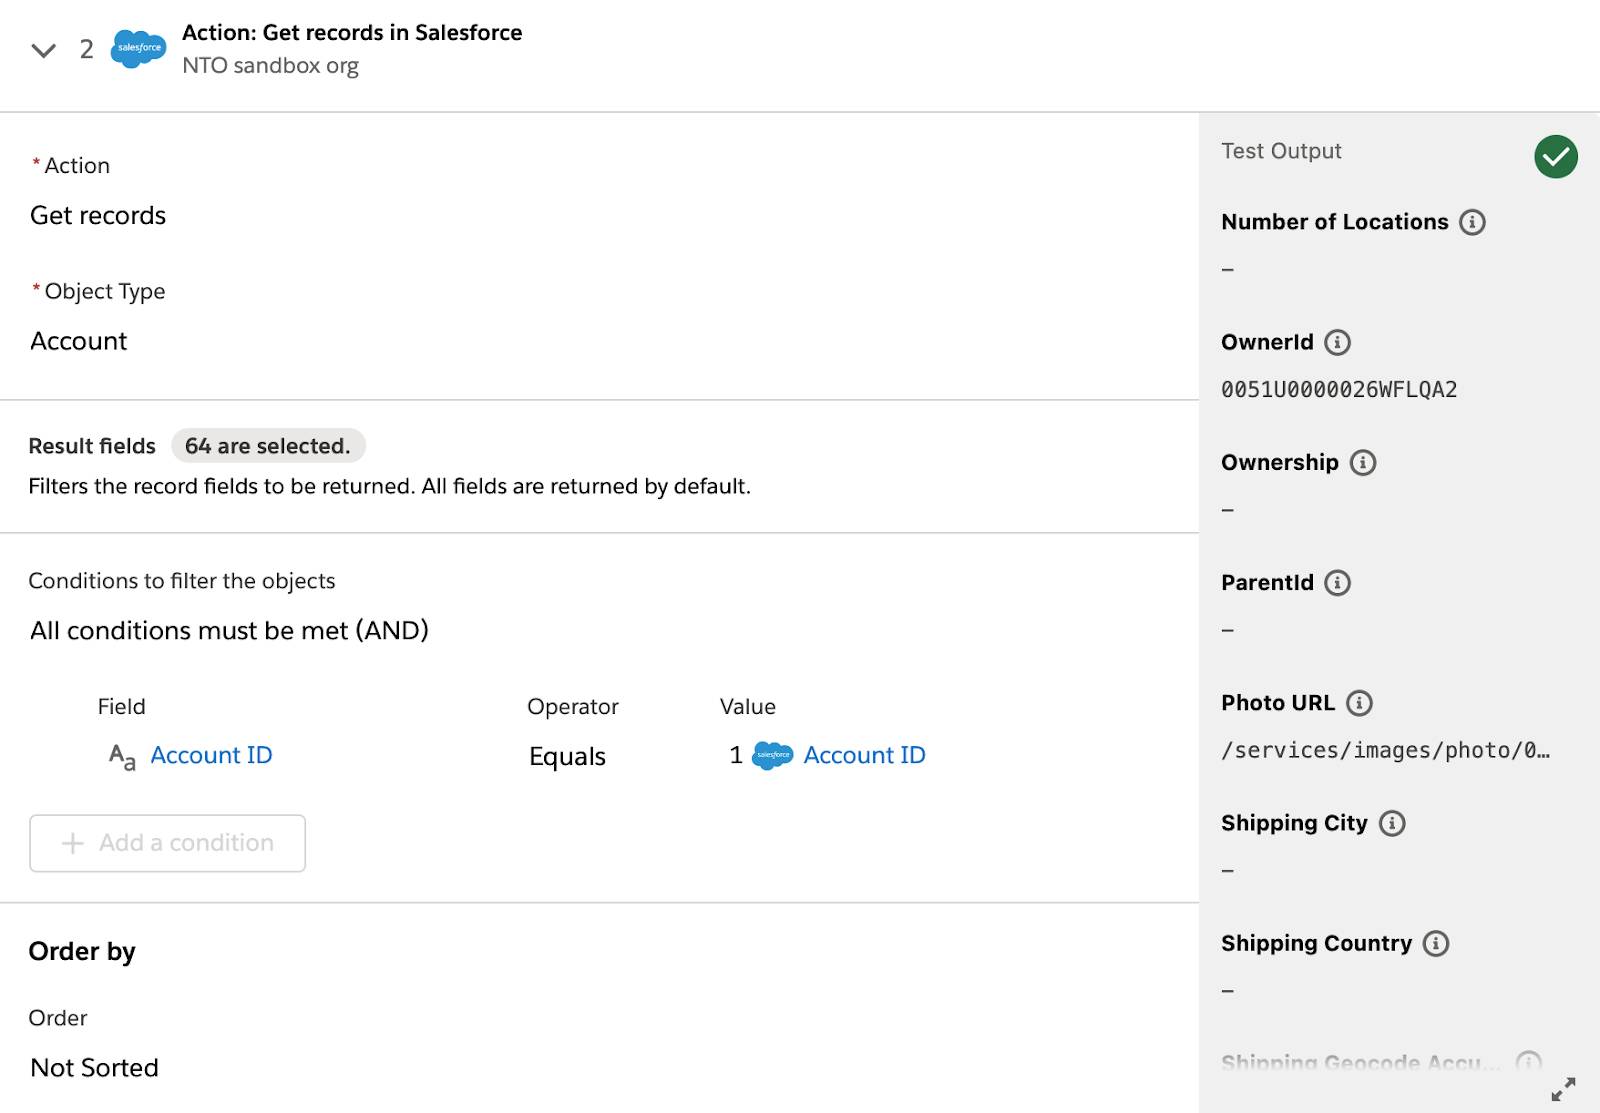Image resolution: width=1600 pixels, height=1113 pixels.
Task: Click the Salesforce cloud logo in header
Action: [x=138, y=48]
